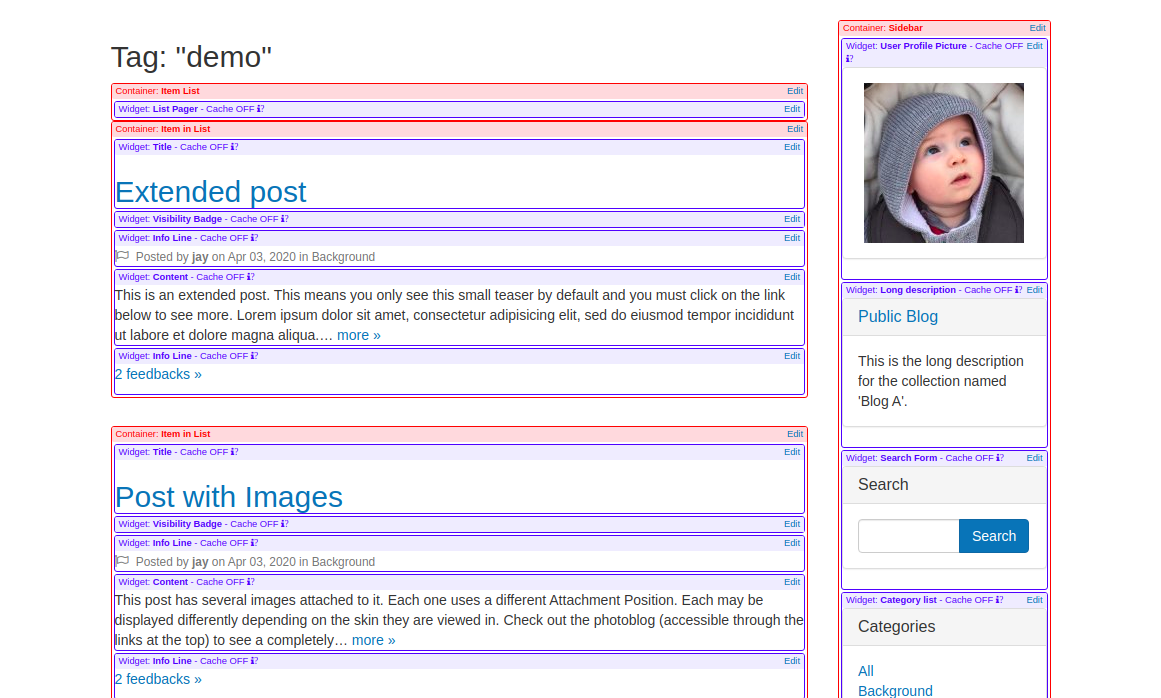This screenshot has height=698, width=1161.
Task: Edit the Long description widget
Action: [x=1034, y=290]
